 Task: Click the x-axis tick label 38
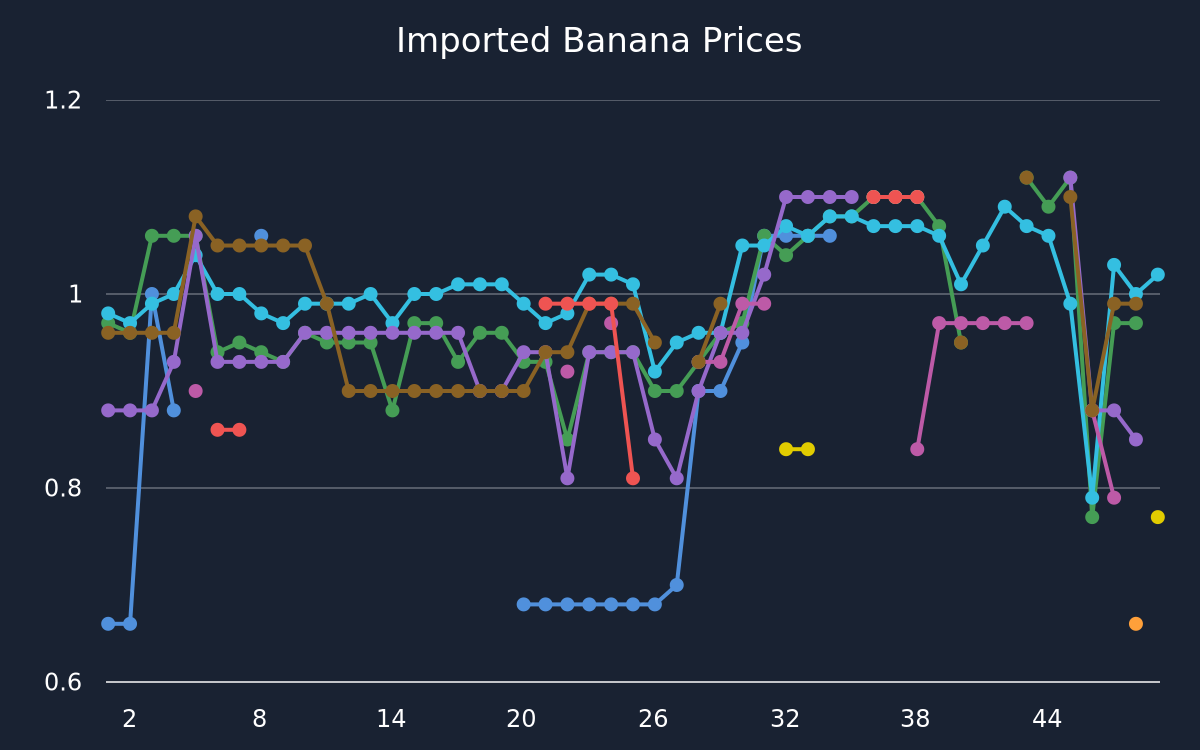916,719
